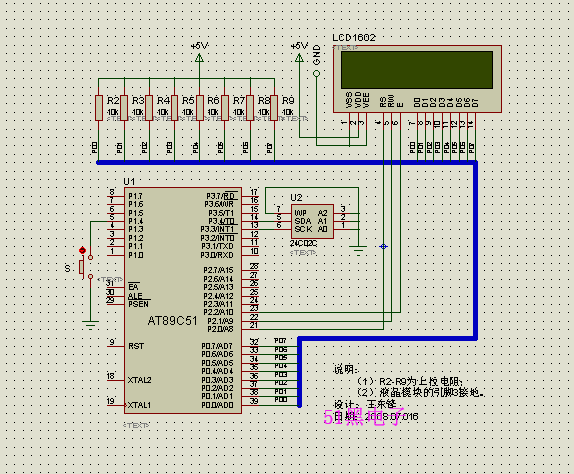
Task: Click the LCD1602 label text
Action: [354, 37]
